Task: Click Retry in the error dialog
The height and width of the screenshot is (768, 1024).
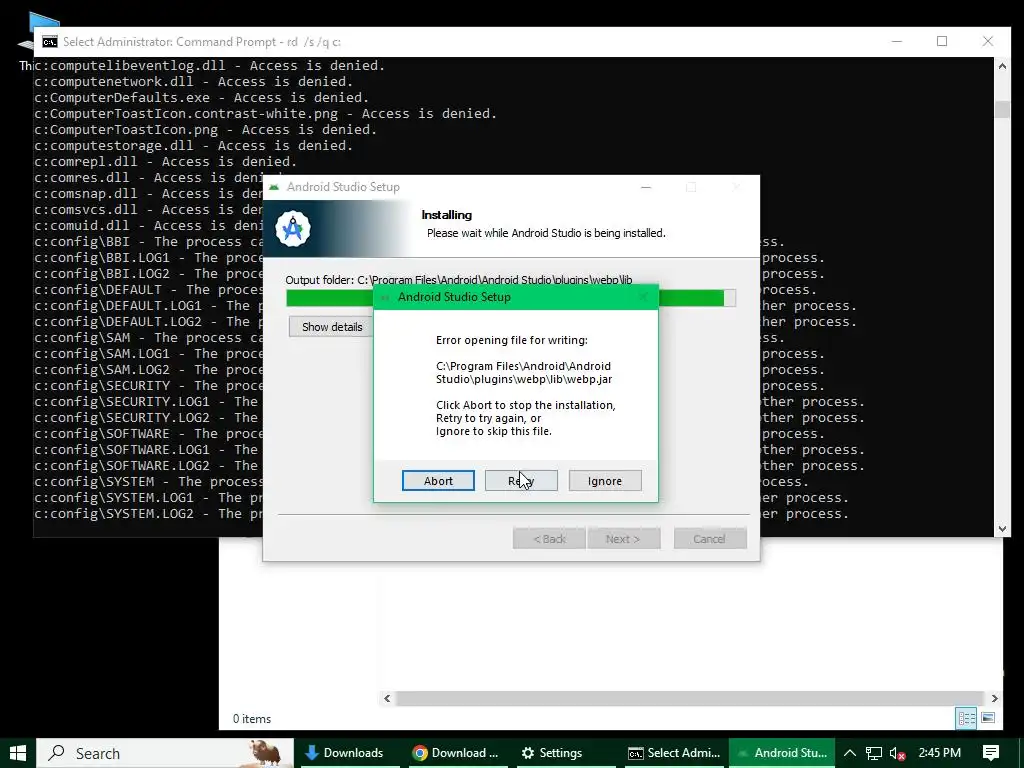Action: pos(520,481)
